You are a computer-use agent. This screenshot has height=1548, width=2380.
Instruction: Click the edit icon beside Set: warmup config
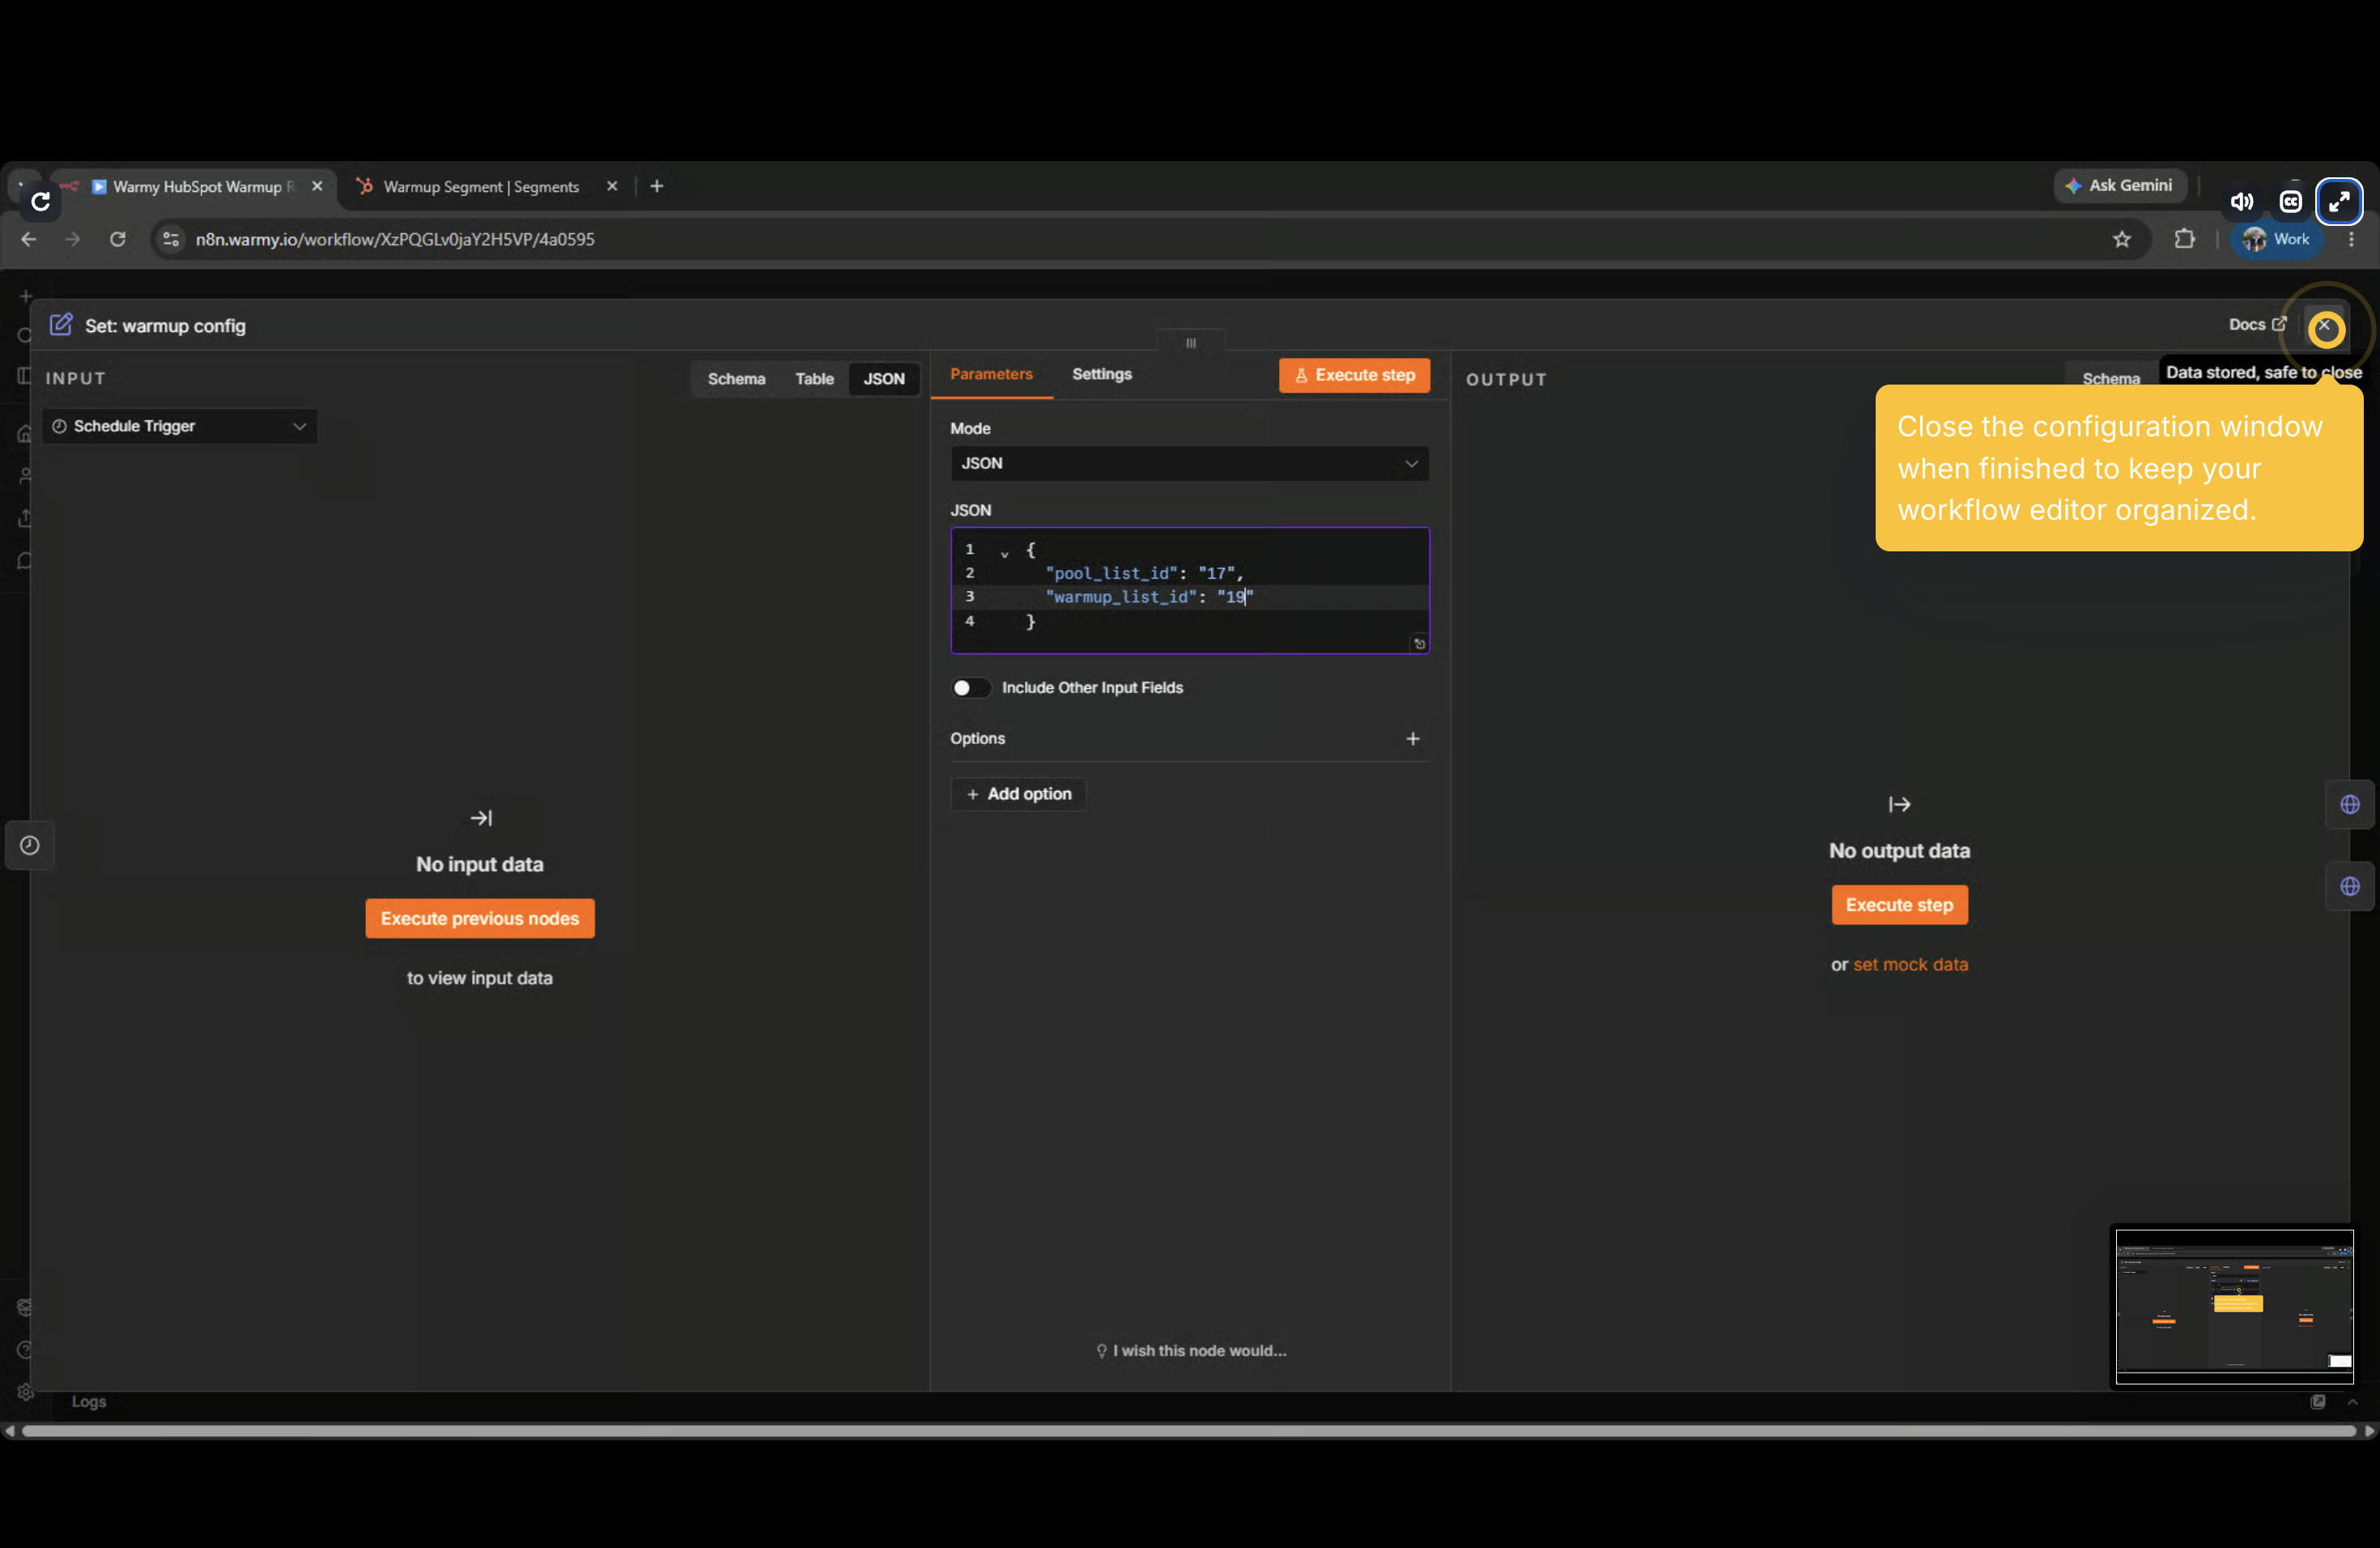[x=61, y=324]
